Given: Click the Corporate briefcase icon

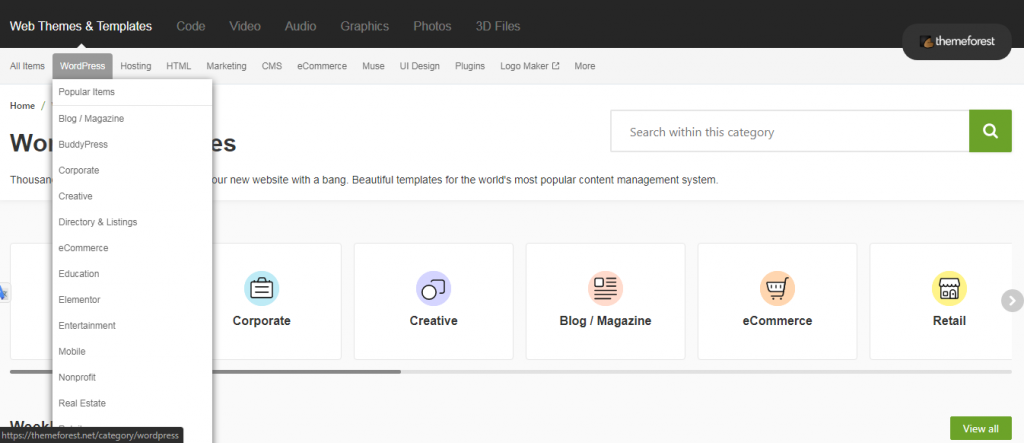Looking at the screenshot, I should (x=261, y=289).
